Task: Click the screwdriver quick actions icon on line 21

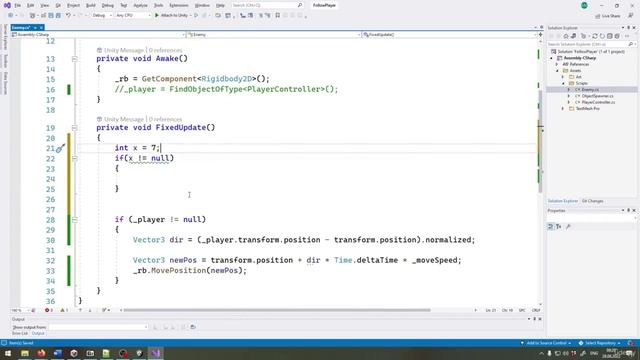Action: (x=60, y=148)
